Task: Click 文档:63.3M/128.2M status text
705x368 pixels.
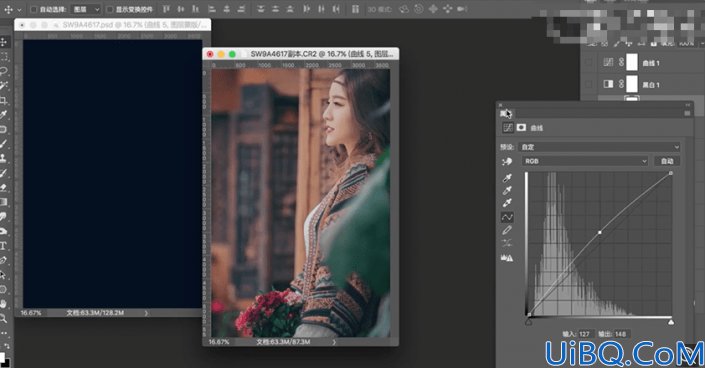Action: (95, 313)
